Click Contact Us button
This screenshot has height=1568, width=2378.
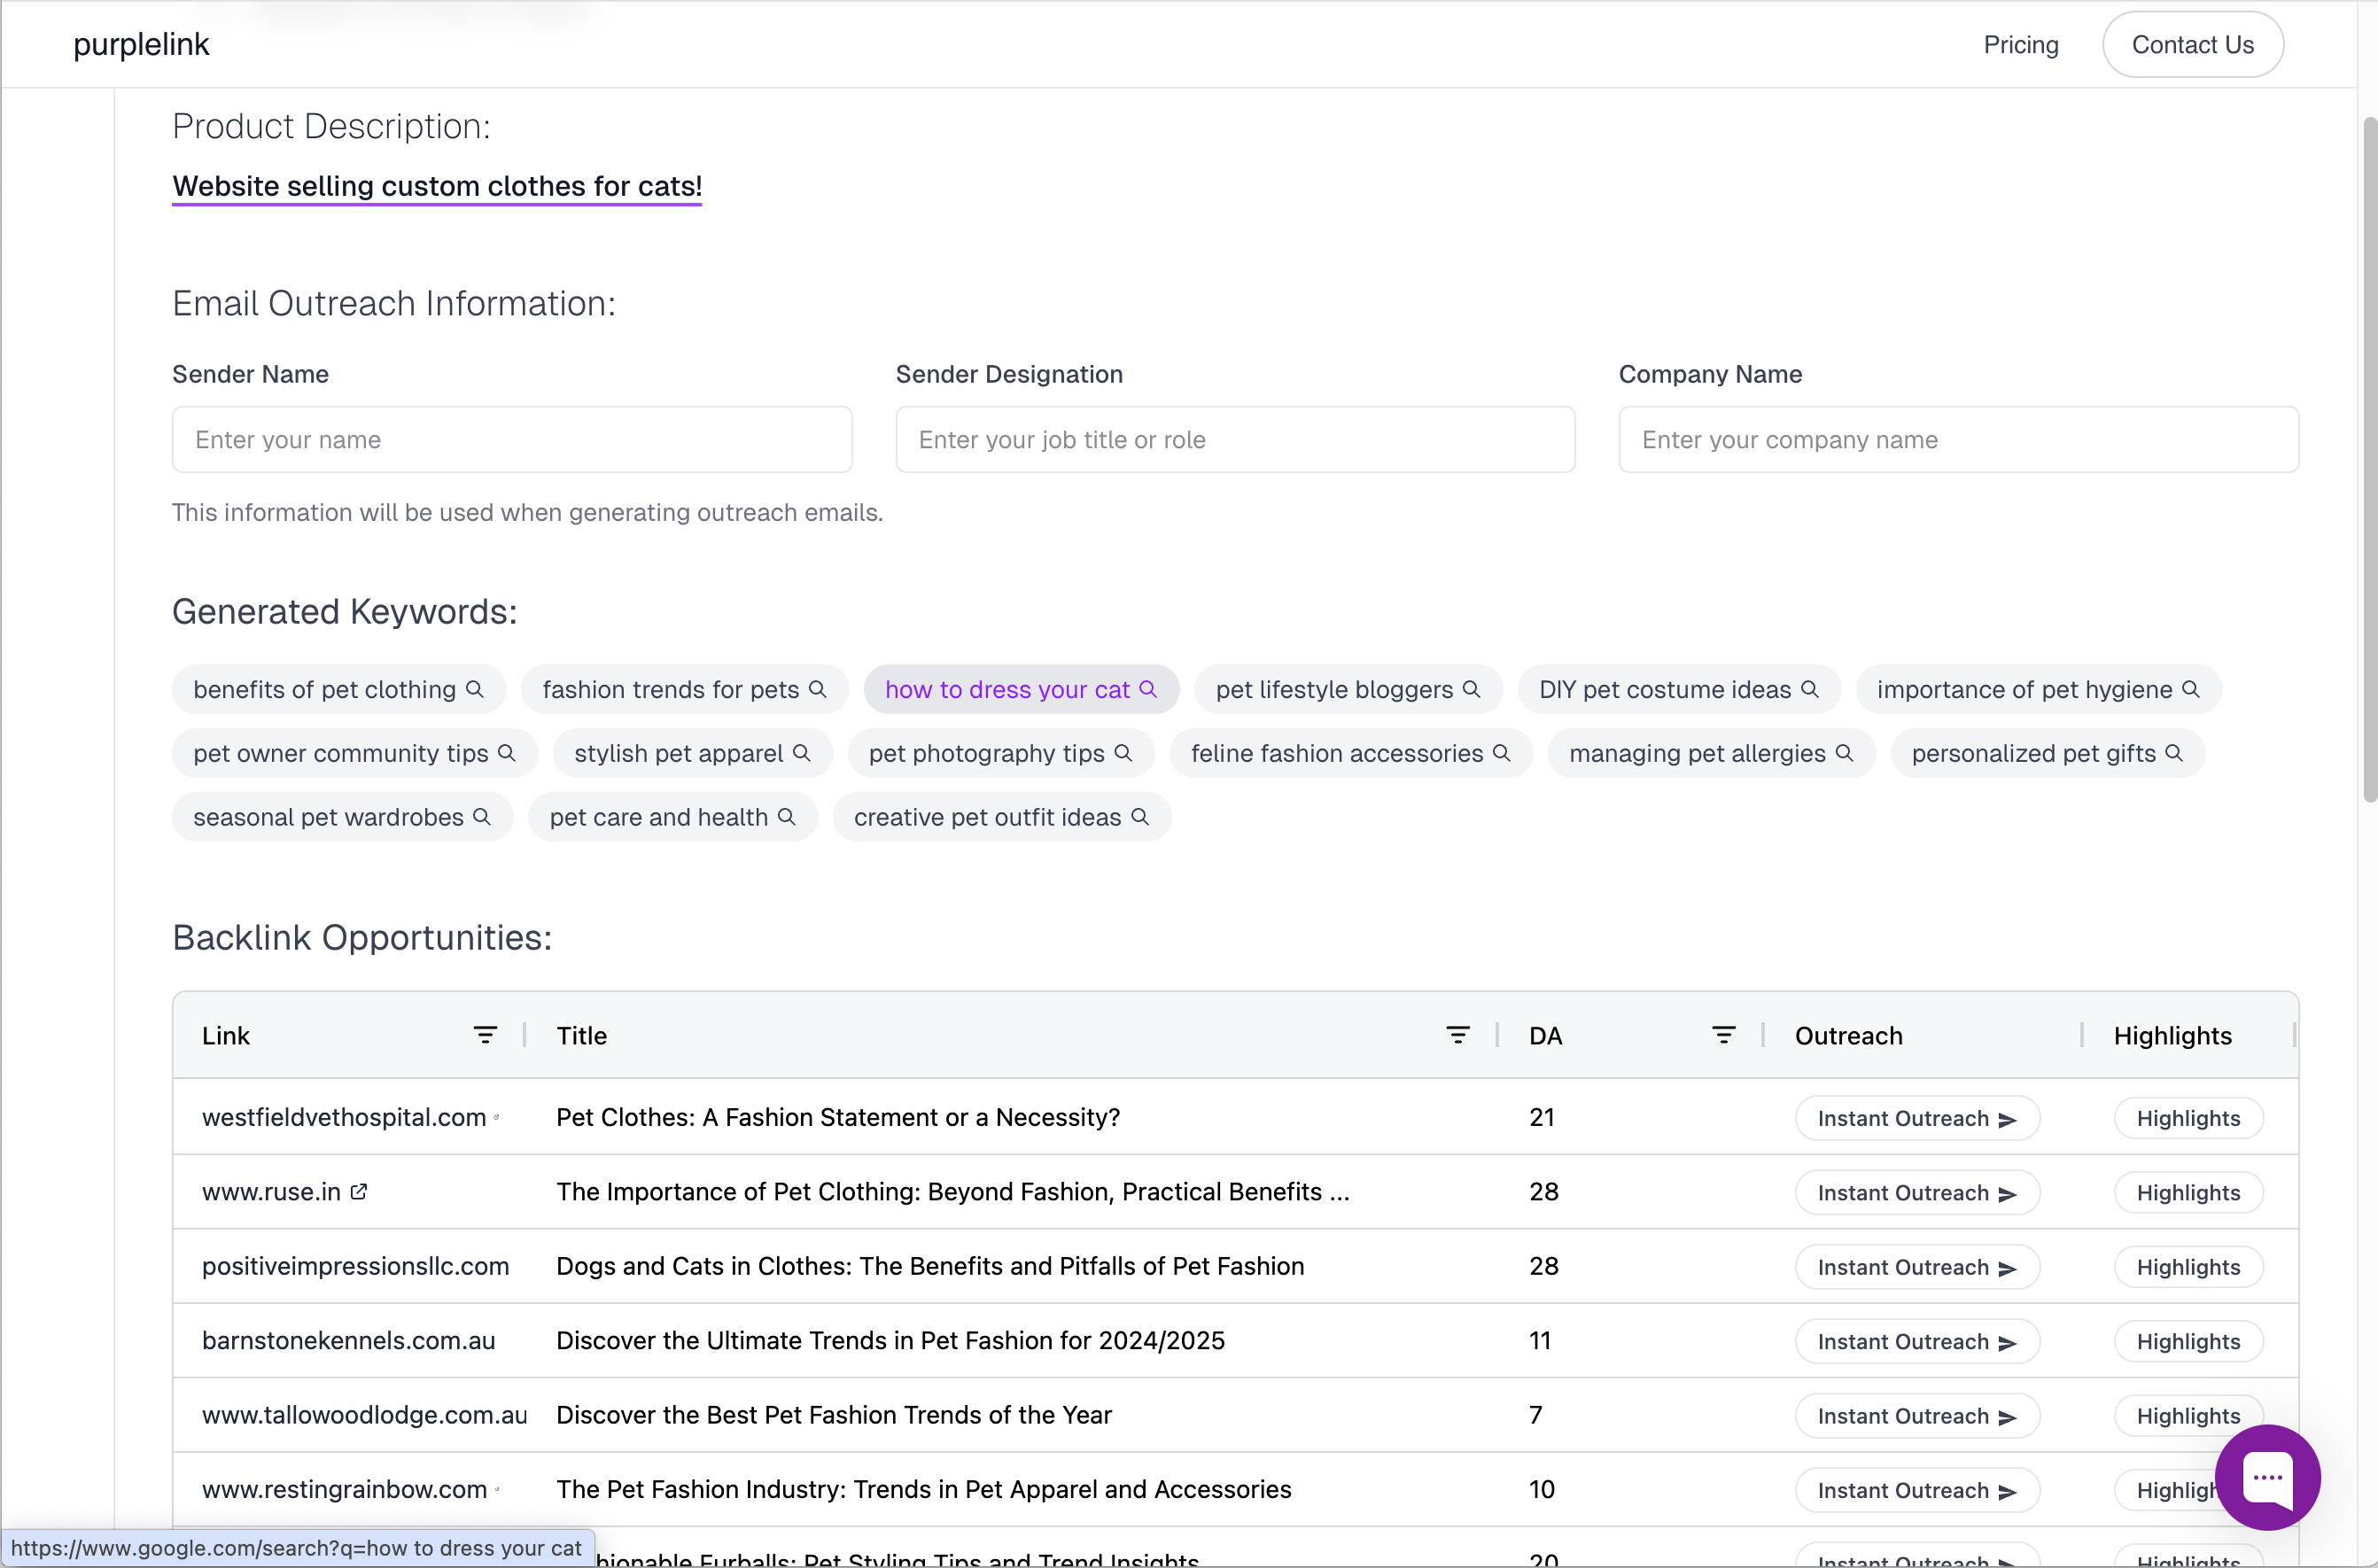tap(2192, 44)
